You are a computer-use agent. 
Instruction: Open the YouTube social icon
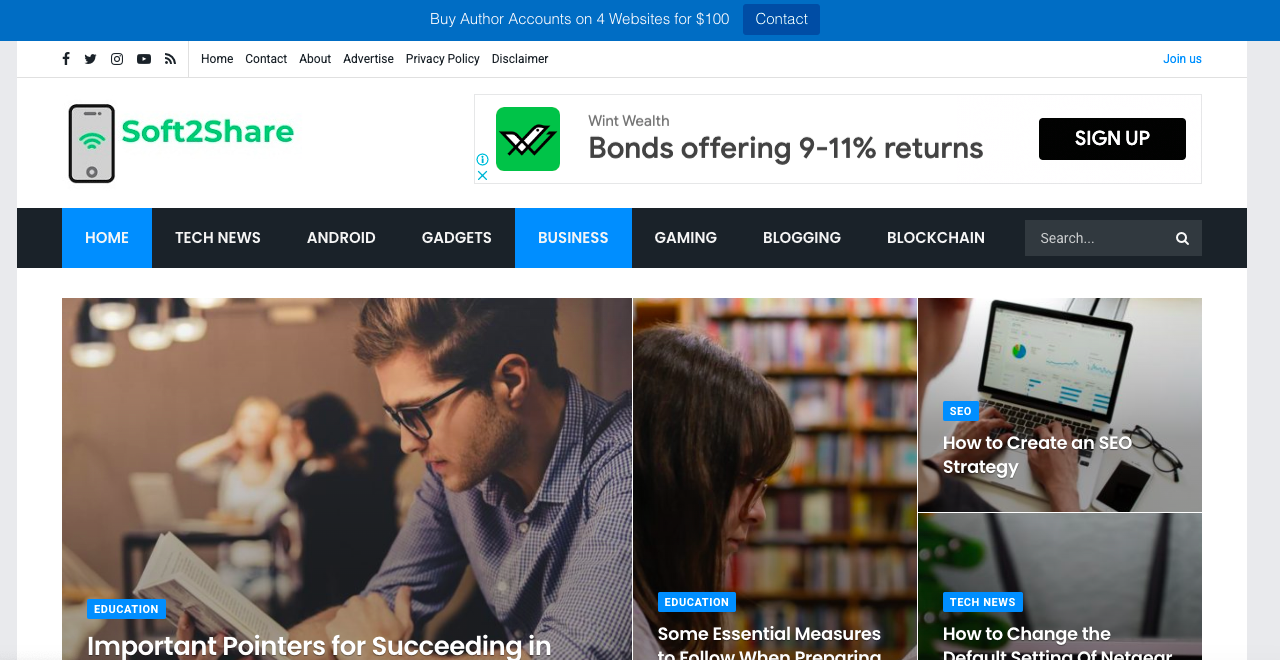(144, 59)
